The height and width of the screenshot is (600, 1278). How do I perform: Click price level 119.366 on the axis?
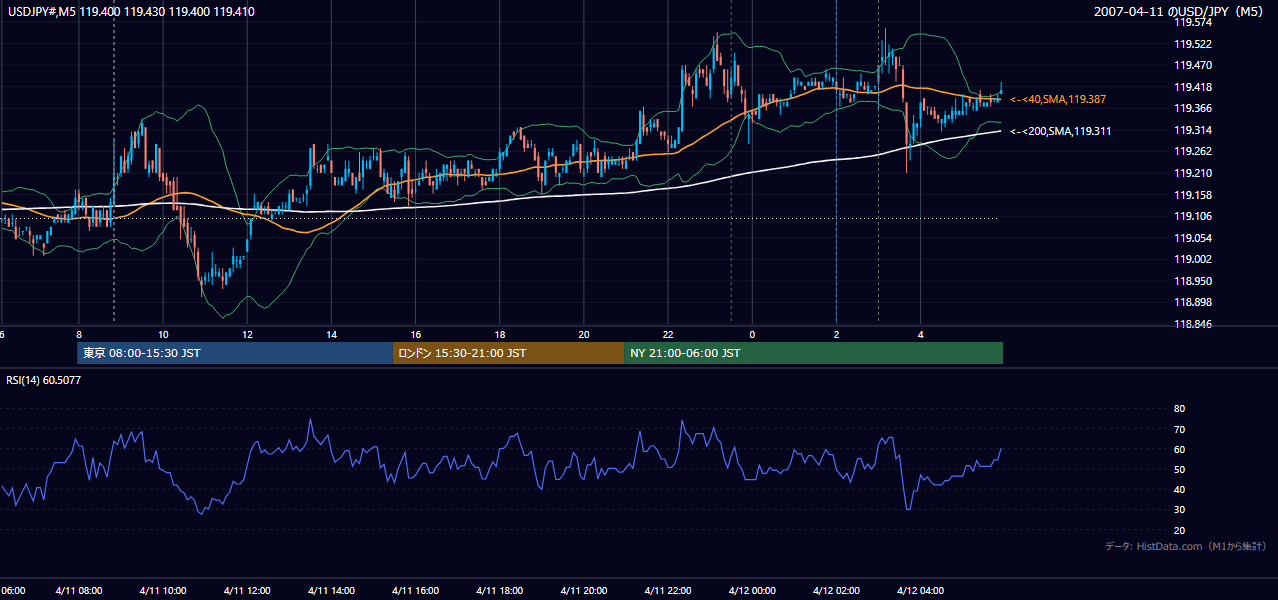1193,108
